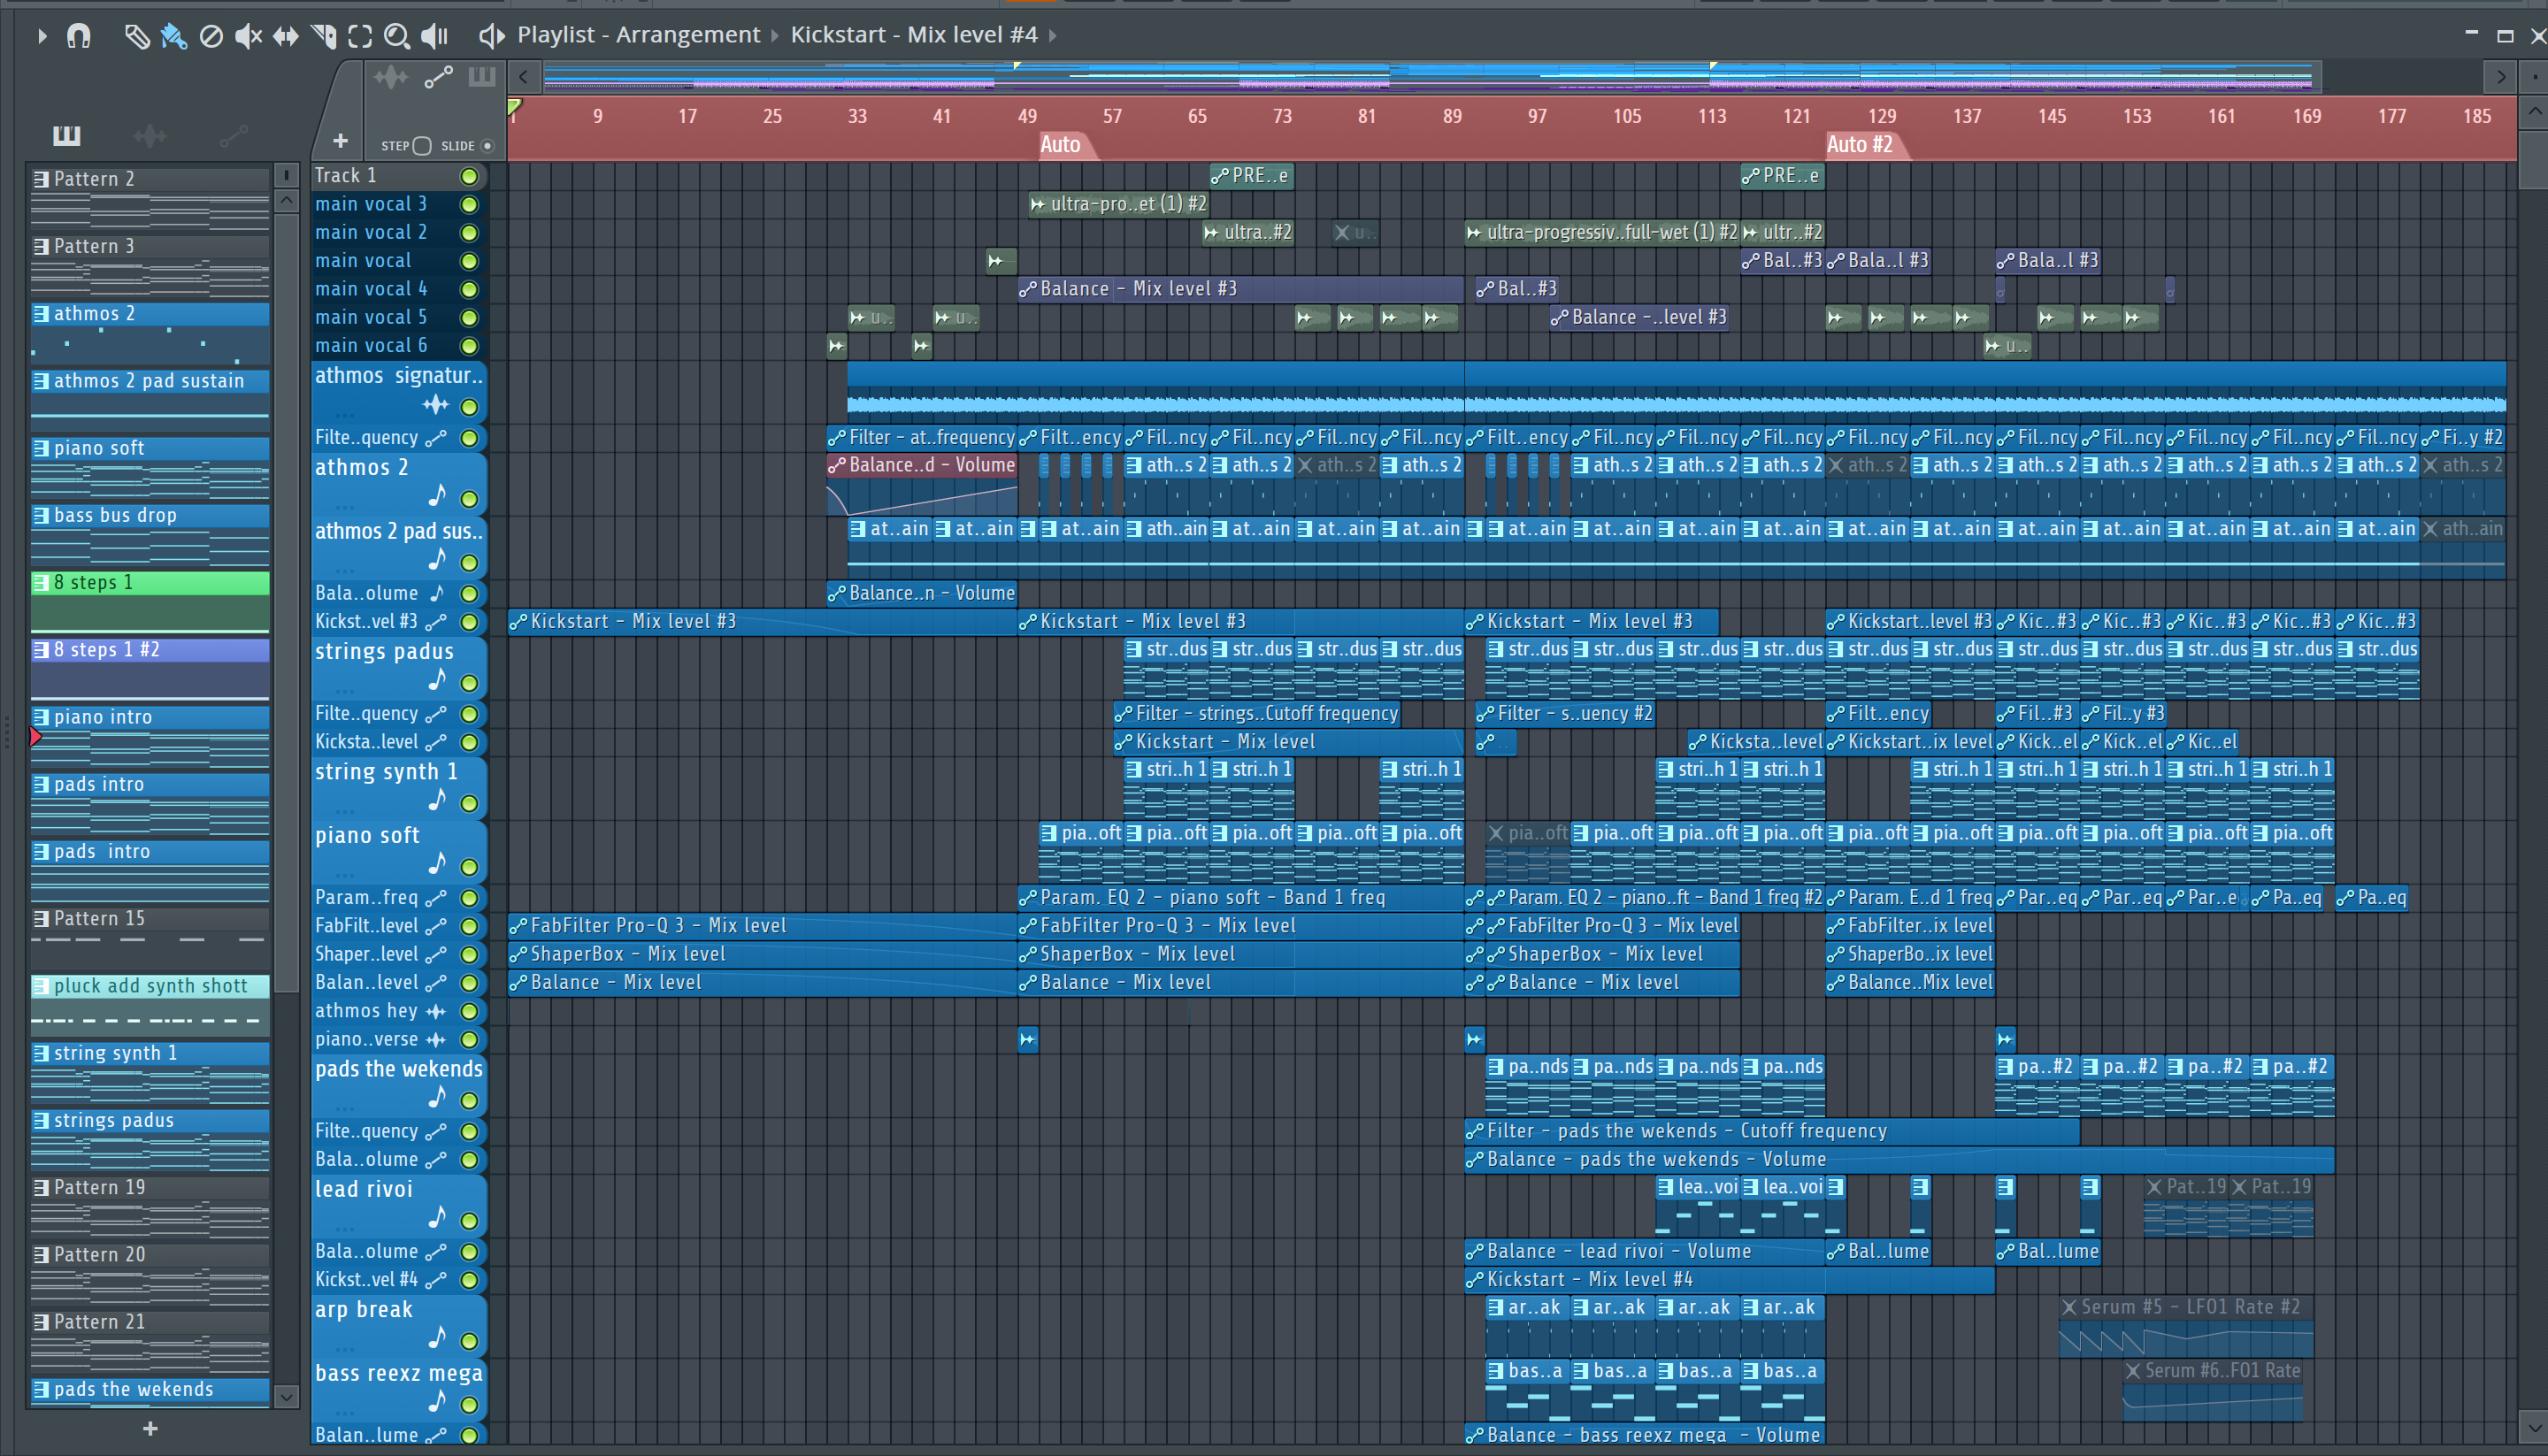Click the plus button above Track 1
This screenshot has width=2548, height=1456.
(x=340, y=141)
